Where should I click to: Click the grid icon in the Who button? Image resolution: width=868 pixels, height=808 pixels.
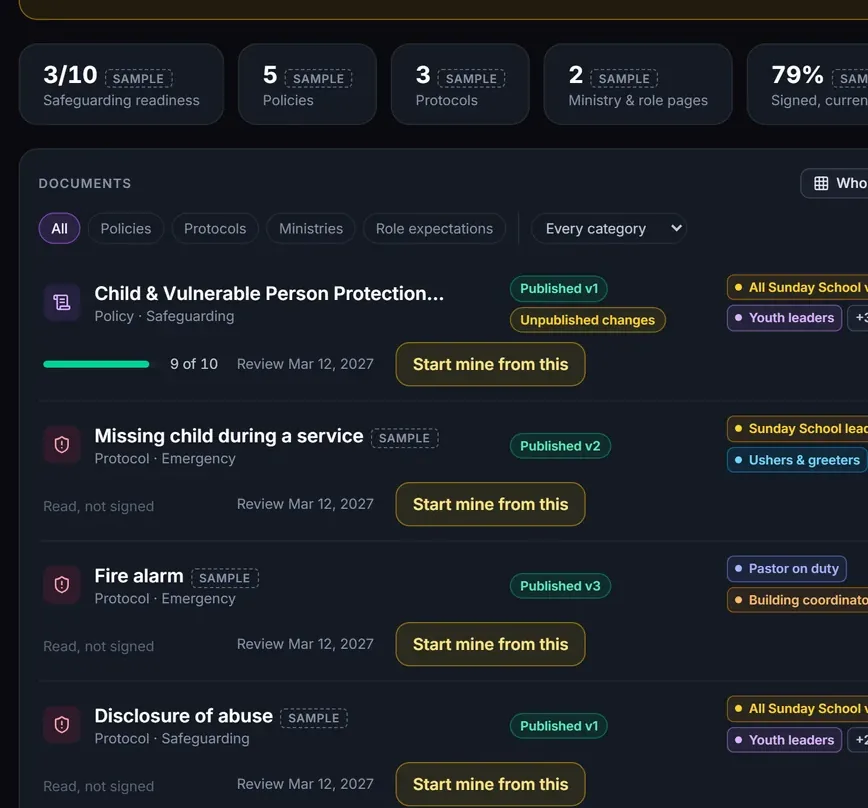(821, 183)
